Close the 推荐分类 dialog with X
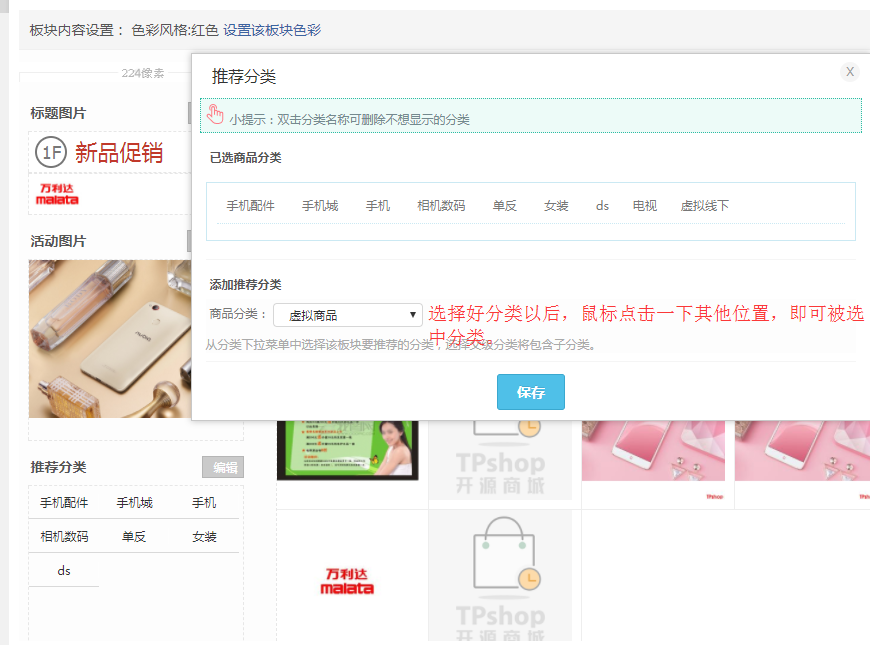Image resolution: width=870 pixels, height=645 pixels. [x=849, y=71]
